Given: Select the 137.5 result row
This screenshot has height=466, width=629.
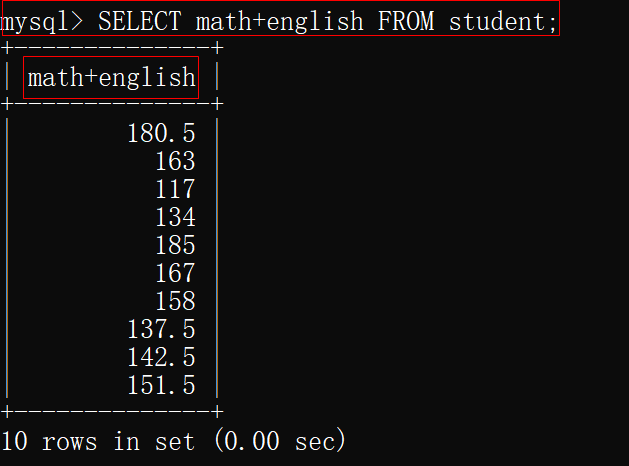Looking at the screenshot, I should click(x=161, y=329).
